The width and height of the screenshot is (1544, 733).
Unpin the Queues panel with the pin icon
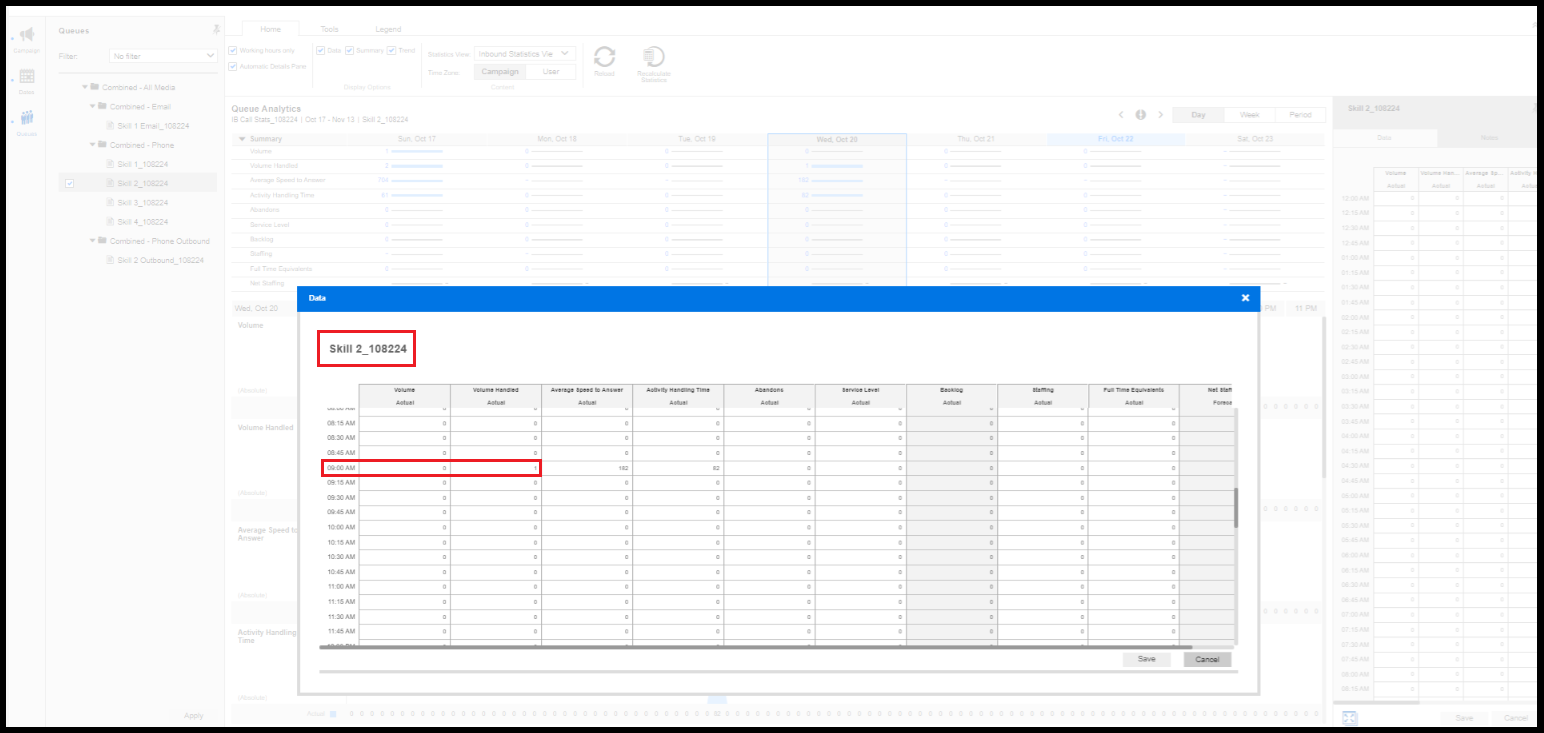[216, 30]
